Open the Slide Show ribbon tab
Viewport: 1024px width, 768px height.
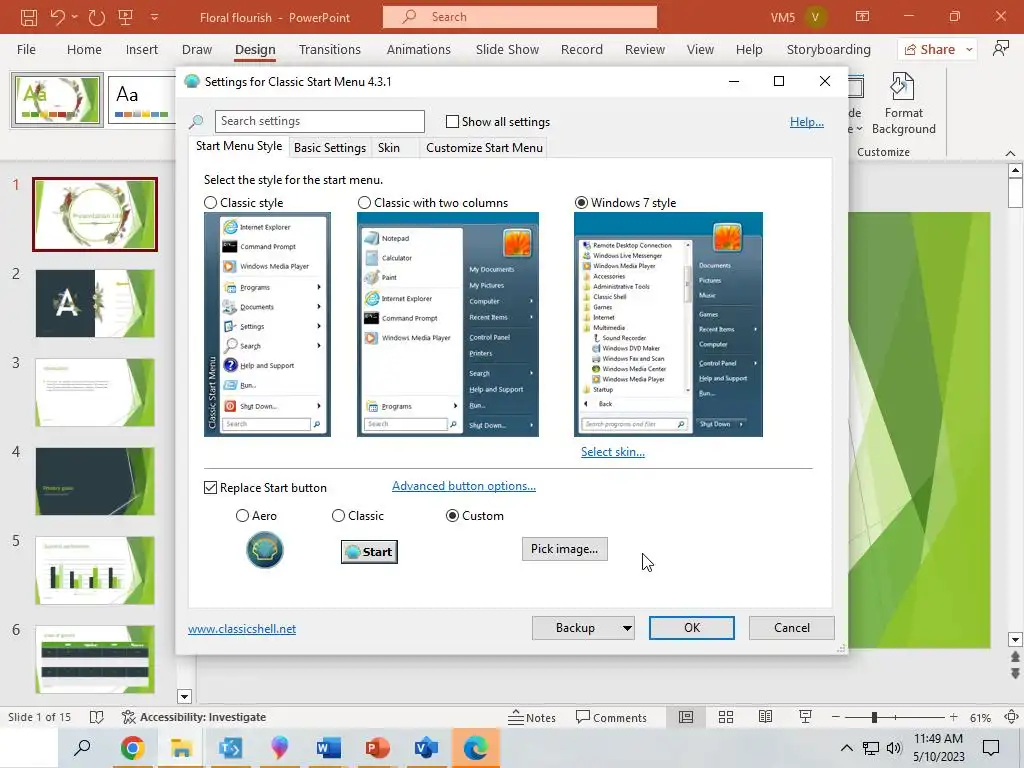pyautogui.click(x=507, y=50)
